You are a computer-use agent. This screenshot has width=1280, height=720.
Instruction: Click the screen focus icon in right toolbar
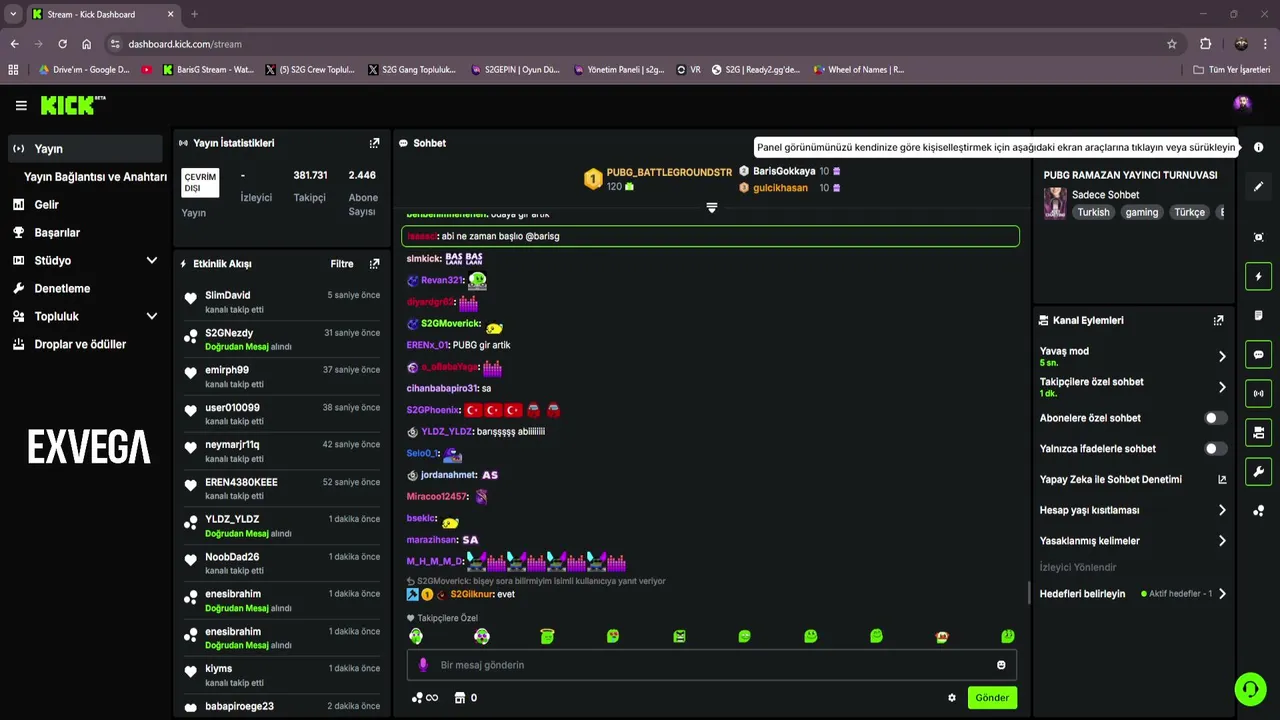click(x=1258, y=237)
